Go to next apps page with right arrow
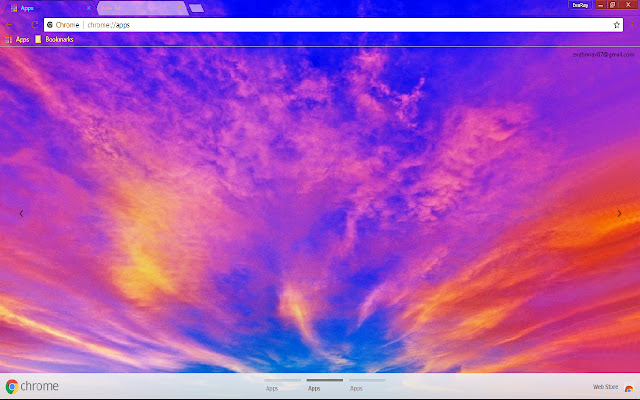640x400 pixels. tap(619, 213)
